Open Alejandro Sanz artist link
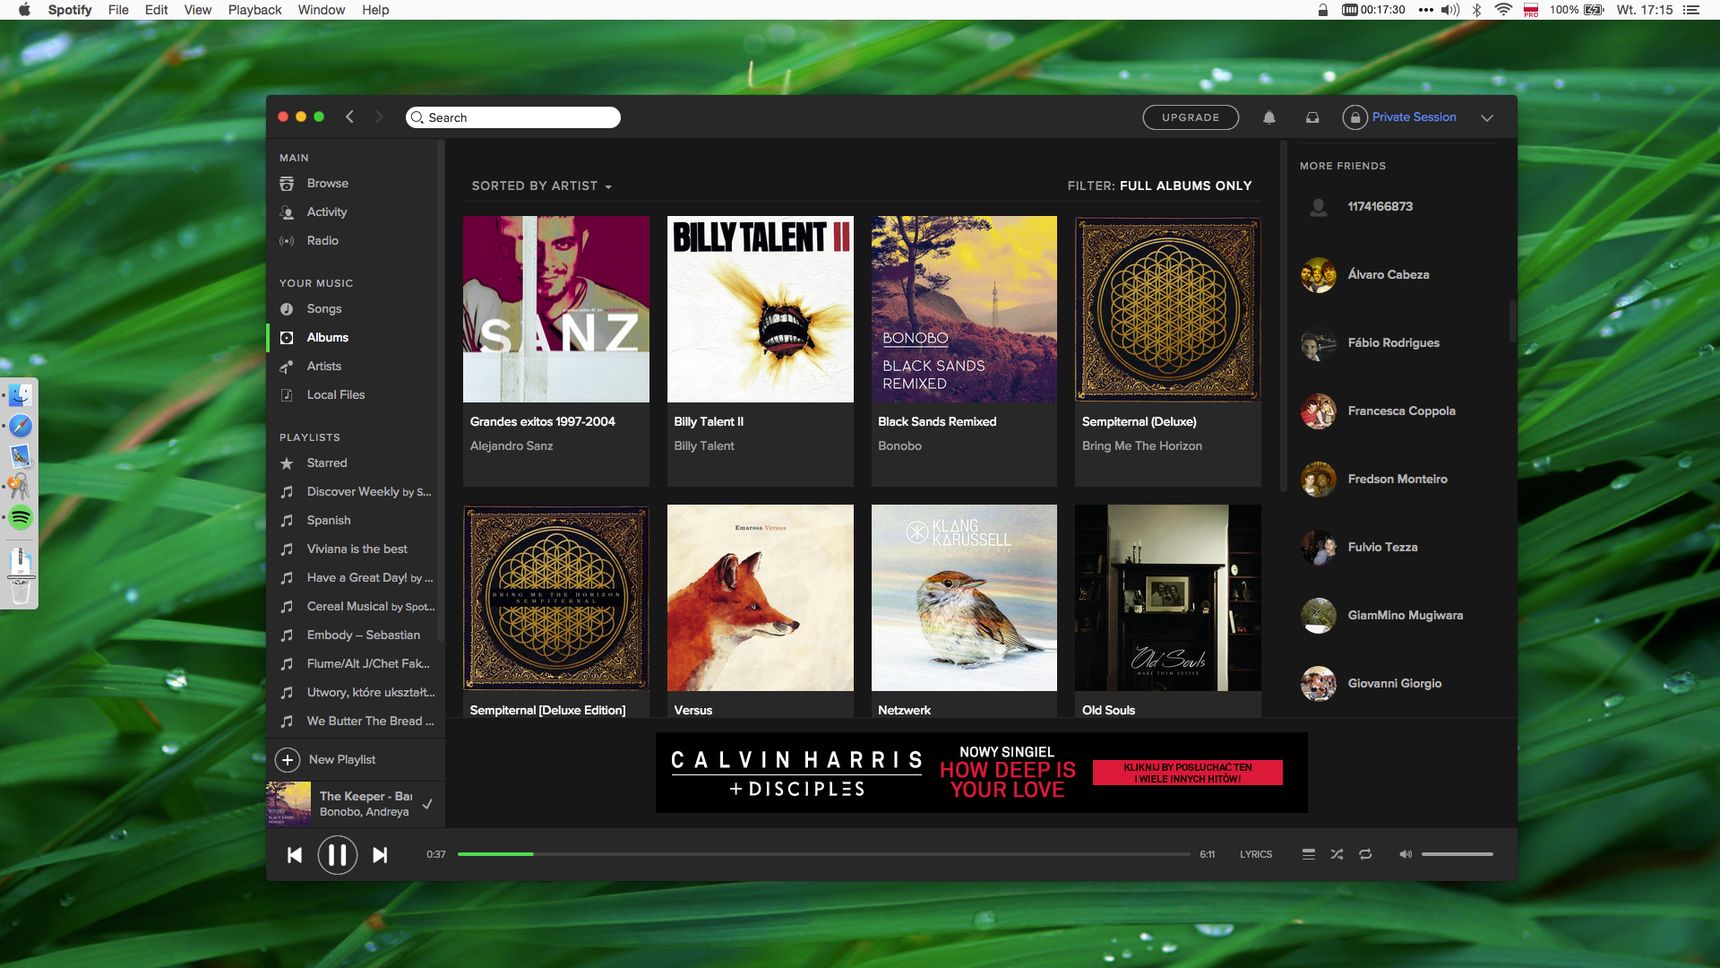This screenshot has height=968, width=1720. (x=511, y=446)
